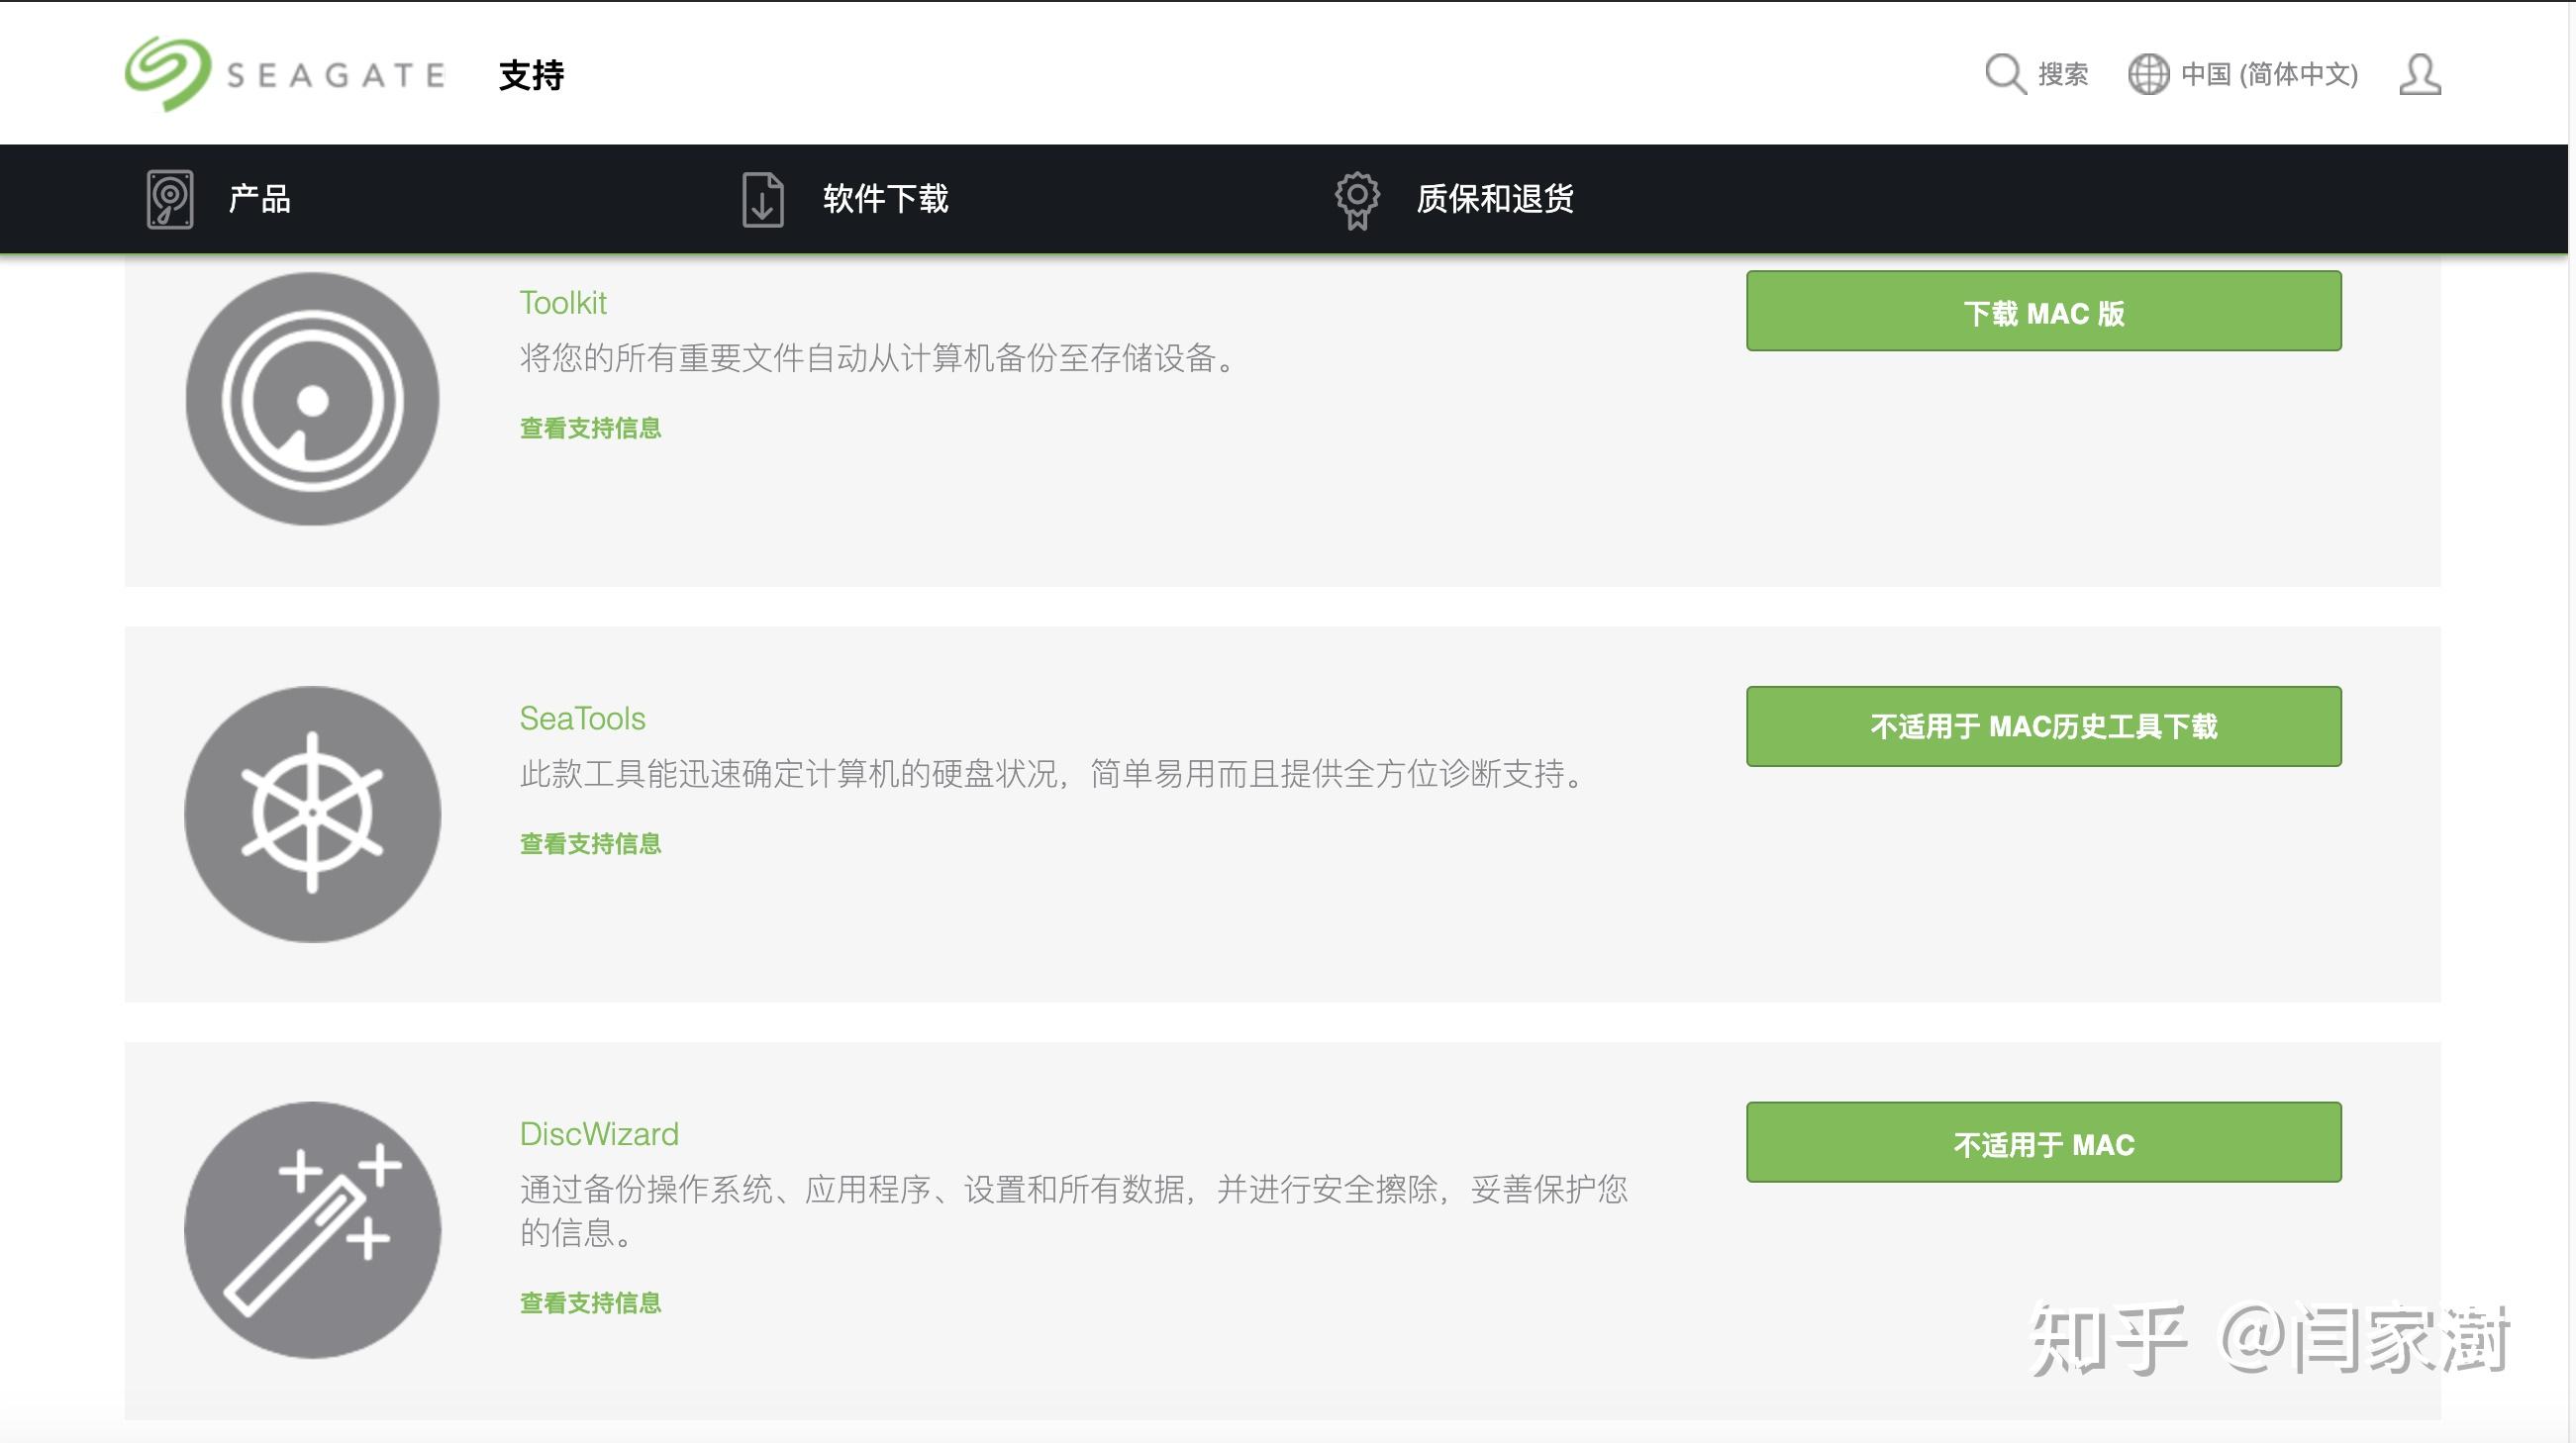2576x1443 pixels.
Task: Click the SeaTools ship wheel icon
Action: pos(312,814)
